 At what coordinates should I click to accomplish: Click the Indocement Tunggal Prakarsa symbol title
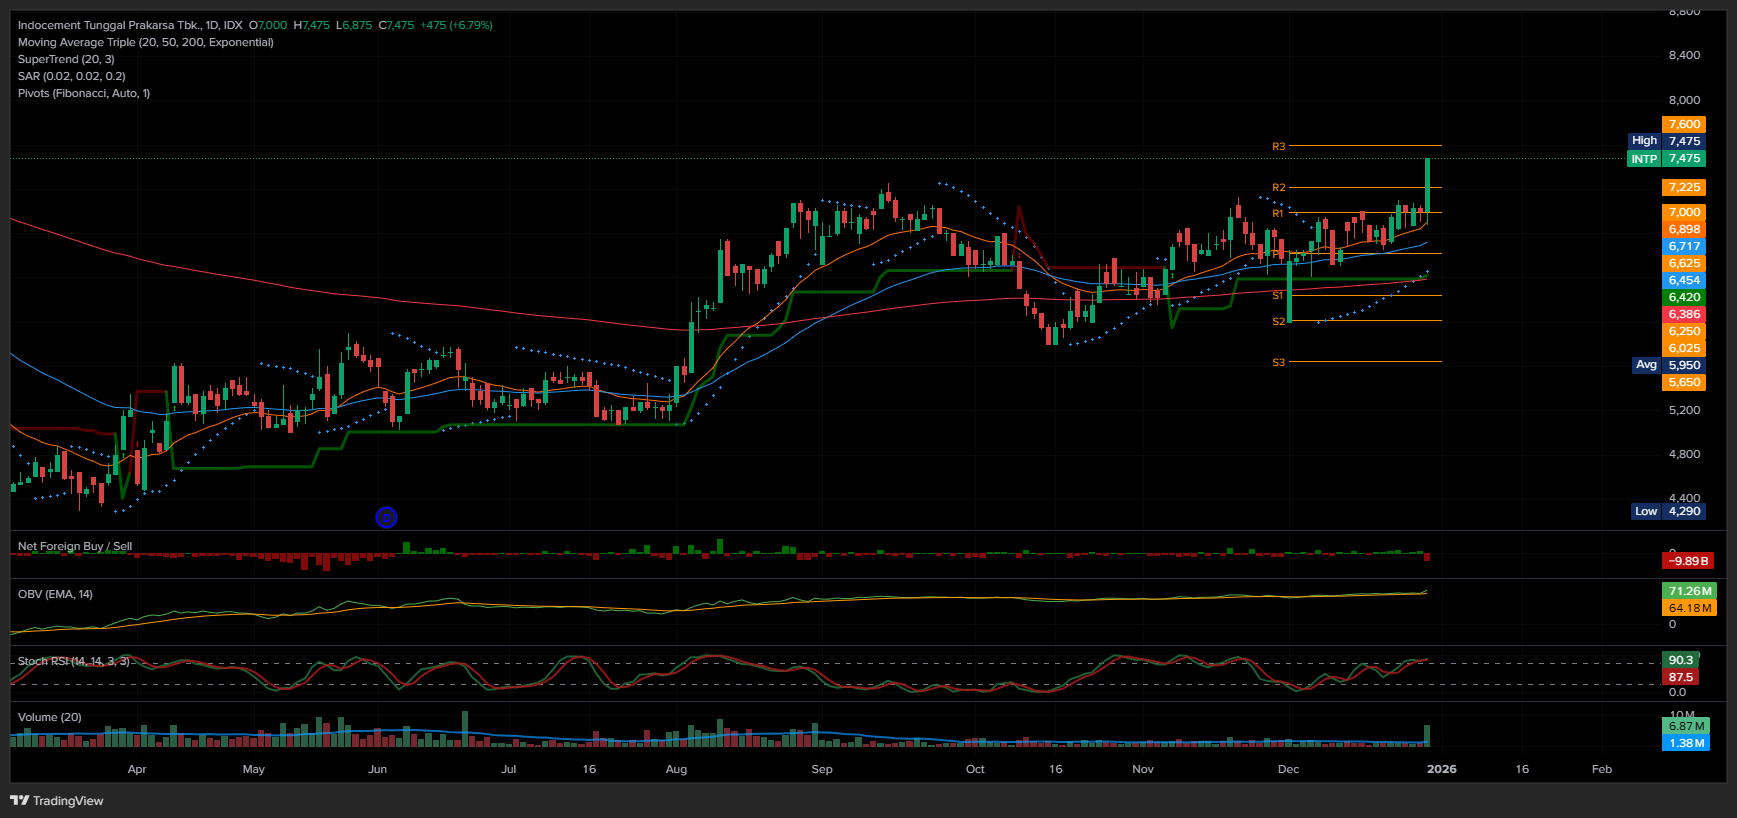click(130, 25)
